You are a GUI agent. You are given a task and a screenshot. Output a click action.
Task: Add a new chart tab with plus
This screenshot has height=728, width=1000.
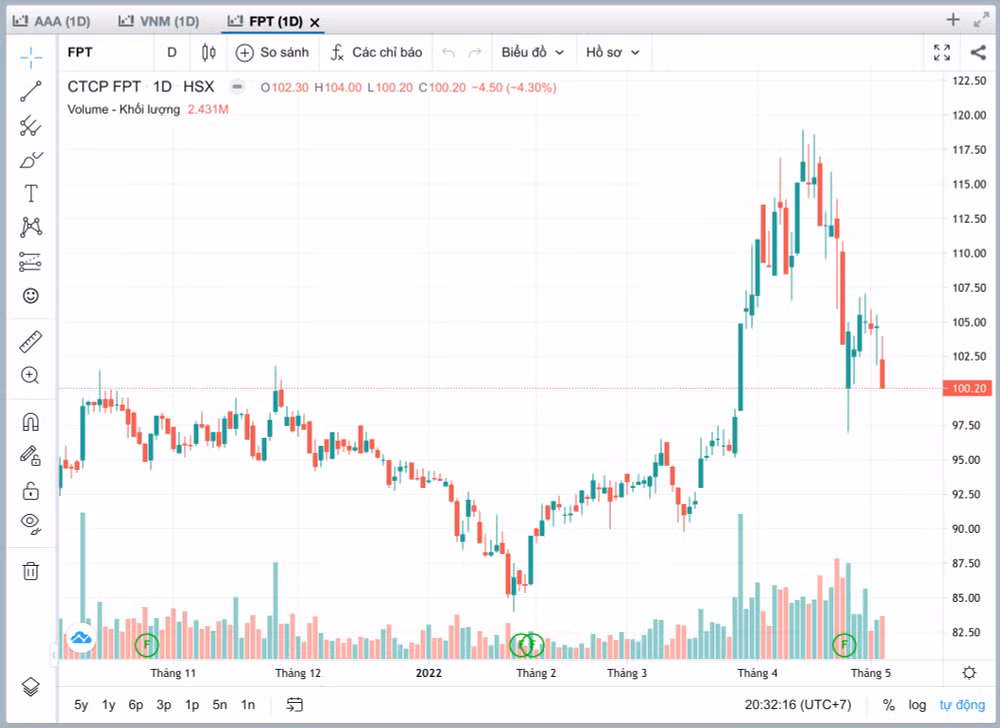click(x=953, y=20)
